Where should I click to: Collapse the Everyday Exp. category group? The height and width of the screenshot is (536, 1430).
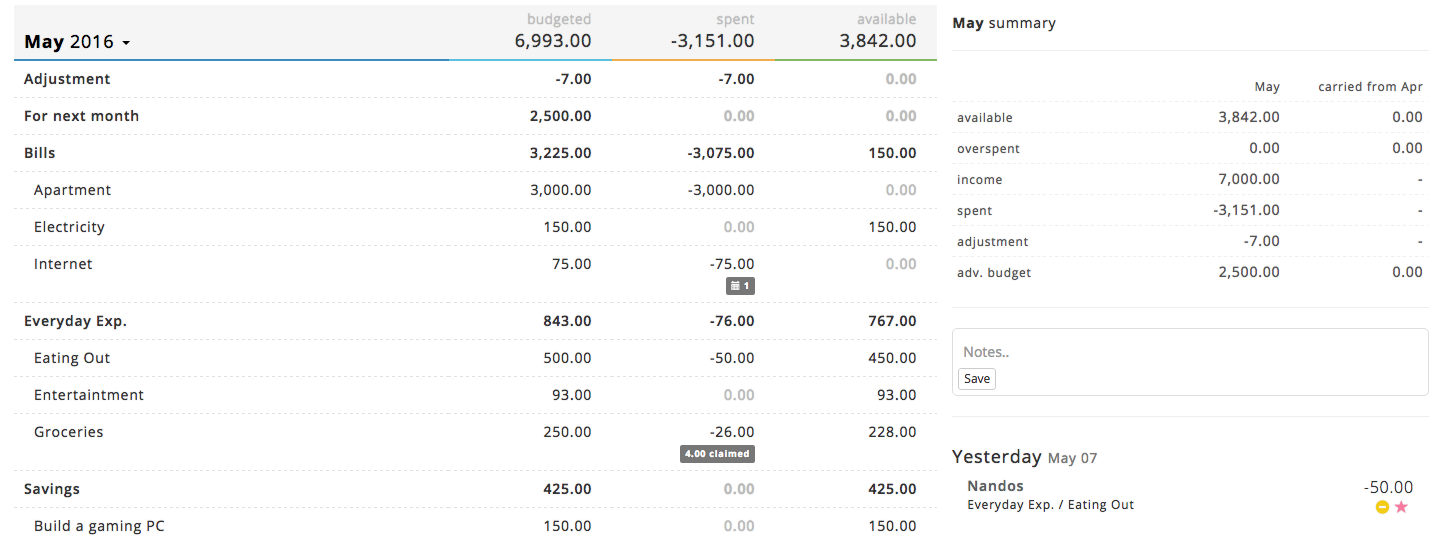[75, 321]
